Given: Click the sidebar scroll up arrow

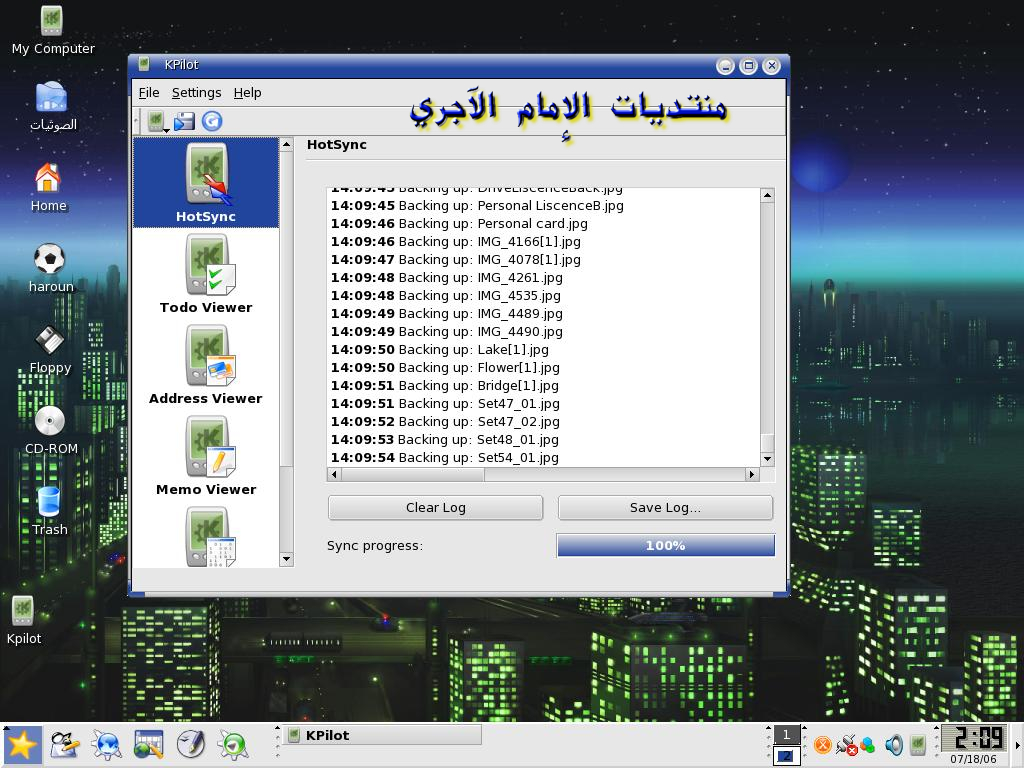Looking at the screenshot, I should [x=286, y=144].
